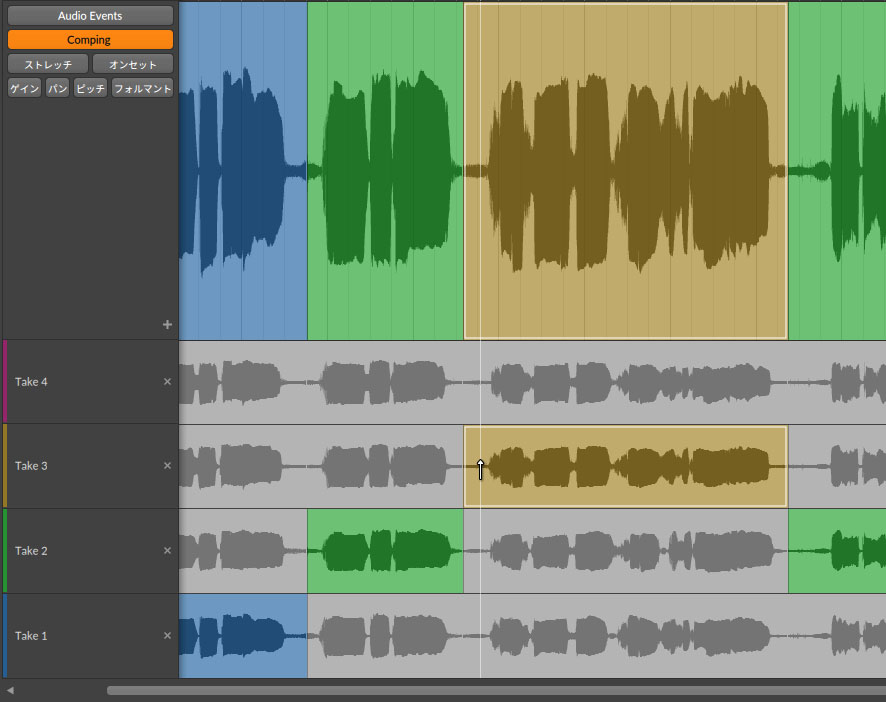
Task: Select the Take 1 lane label
Action: pos(31,636)
